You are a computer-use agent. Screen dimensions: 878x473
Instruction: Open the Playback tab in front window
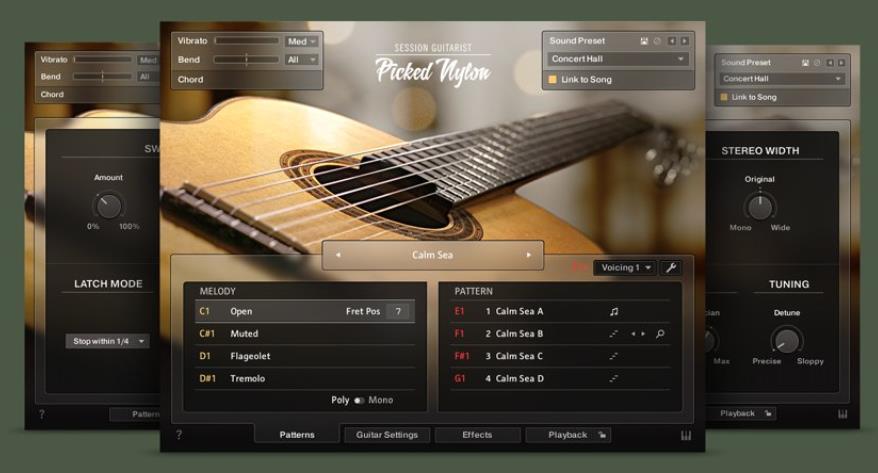tap(568, 435)
